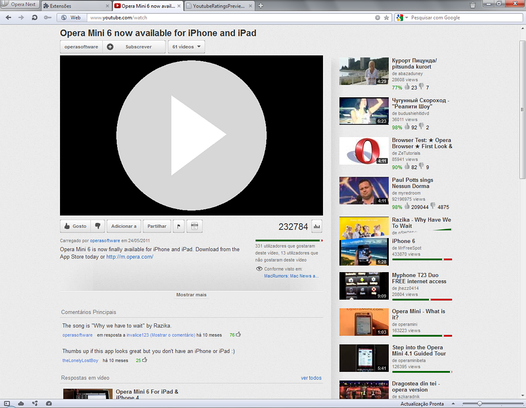Open the pitsunda kurort video thumbnail

(x=364, y=71)
